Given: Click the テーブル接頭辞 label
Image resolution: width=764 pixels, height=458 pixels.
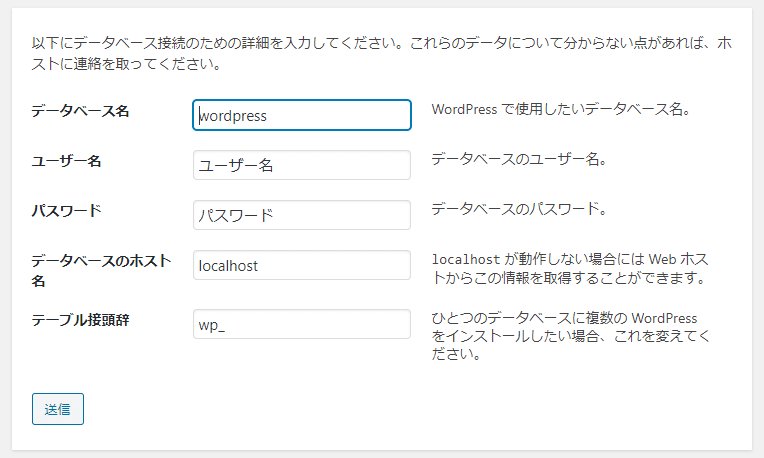Looking at the screenshot, I should pos(80,319).
